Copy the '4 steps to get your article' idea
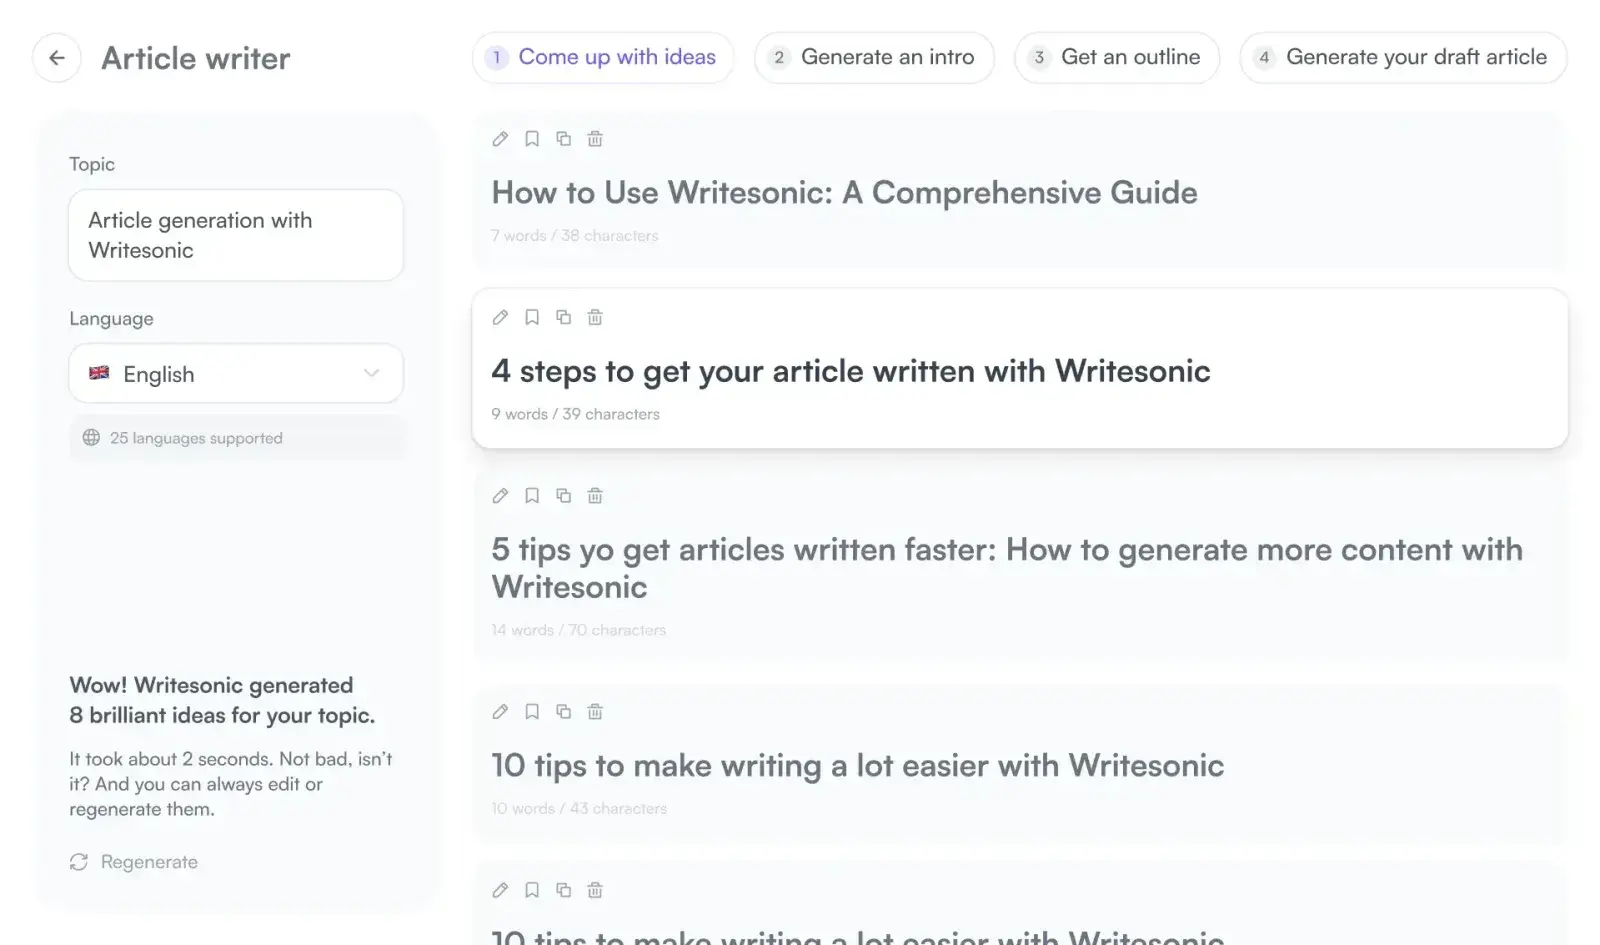 (x=564, y=317)
